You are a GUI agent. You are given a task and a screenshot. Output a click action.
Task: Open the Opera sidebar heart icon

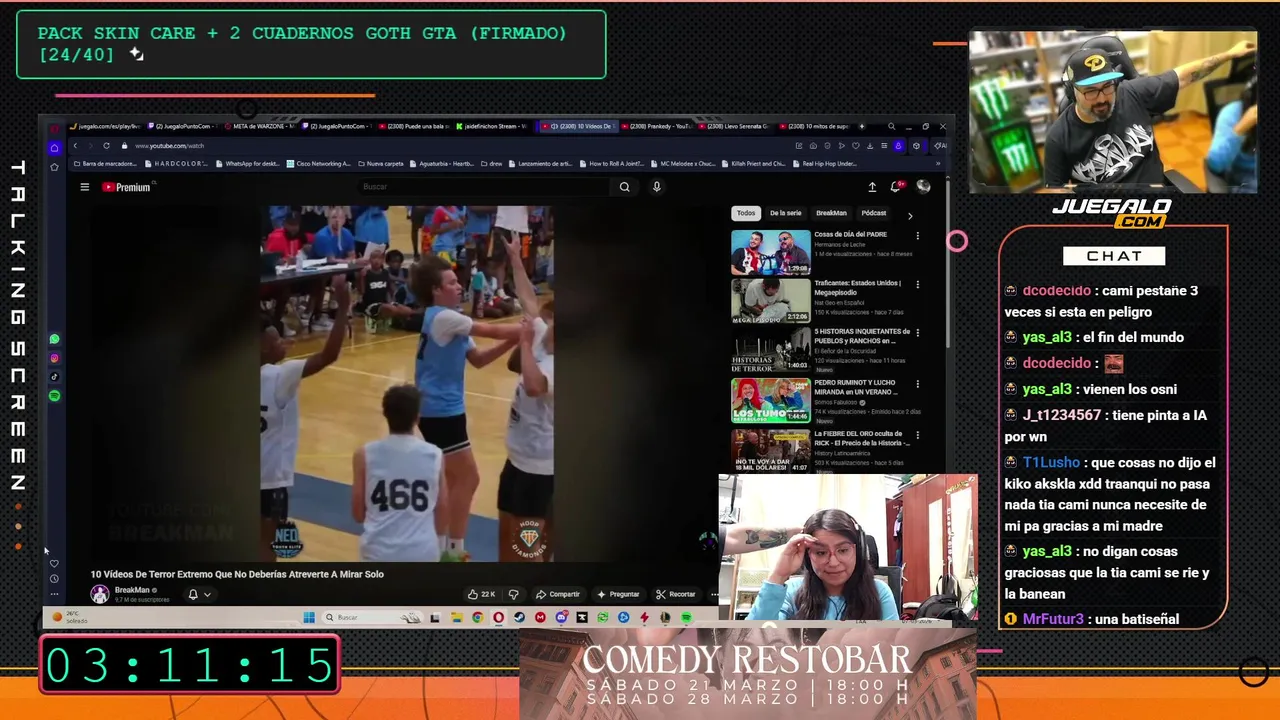54,563
